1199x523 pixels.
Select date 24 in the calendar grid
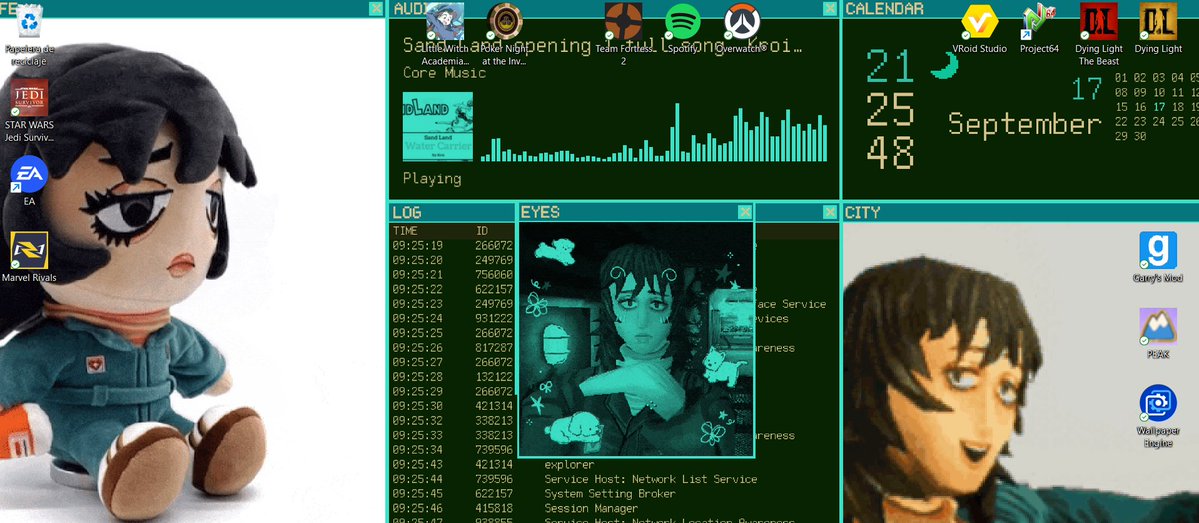coord(1158,122)
